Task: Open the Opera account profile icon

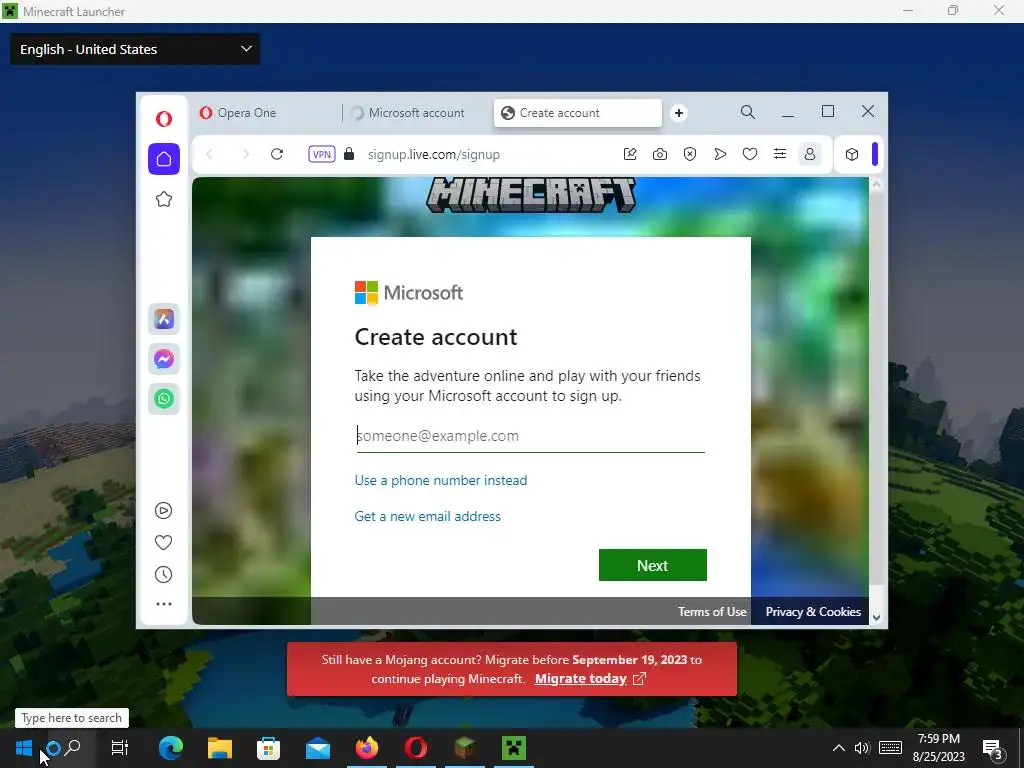Action: [810, 154]
